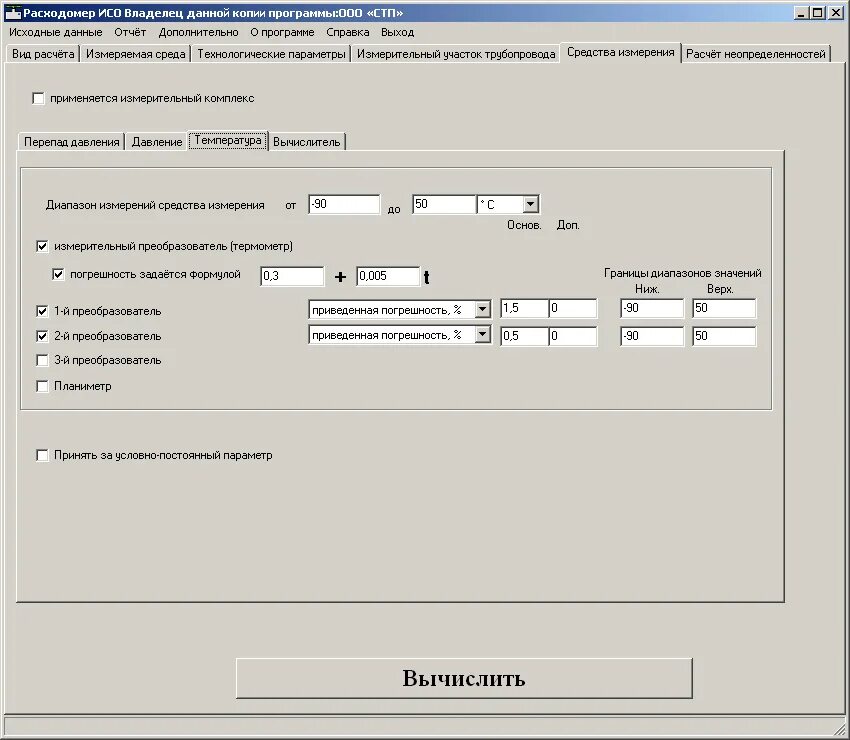Go to 'Расчёт неопределенностей' tab
This screenshot has width=850, height=740.
[756, 54]
